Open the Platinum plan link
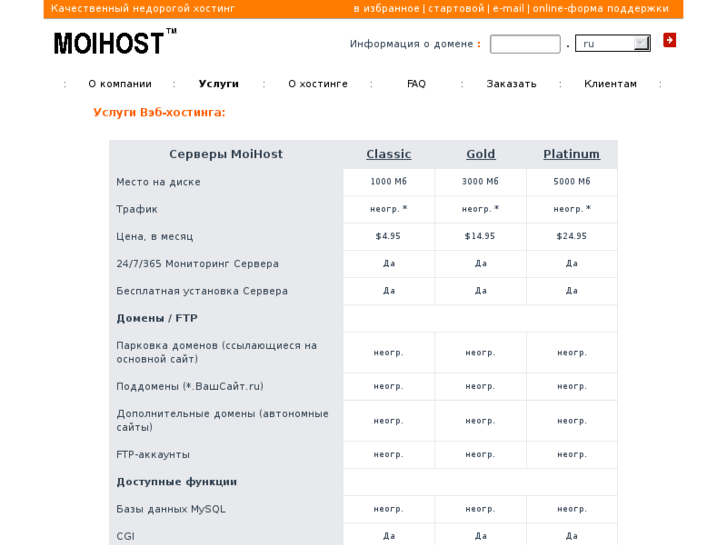This screenshot has height=545, width=727. 572,154
